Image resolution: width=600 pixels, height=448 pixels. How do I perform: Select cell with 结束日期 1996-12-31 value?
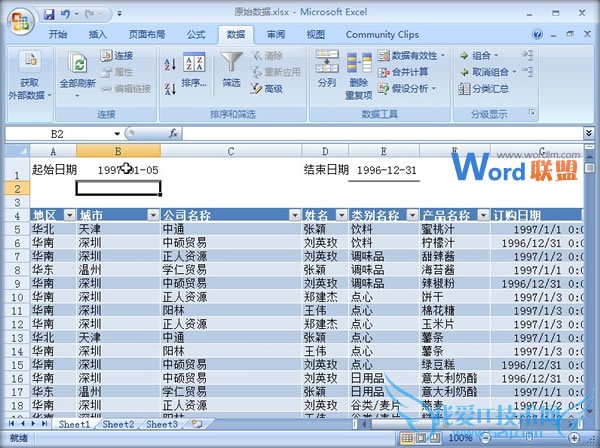(384, 170)
